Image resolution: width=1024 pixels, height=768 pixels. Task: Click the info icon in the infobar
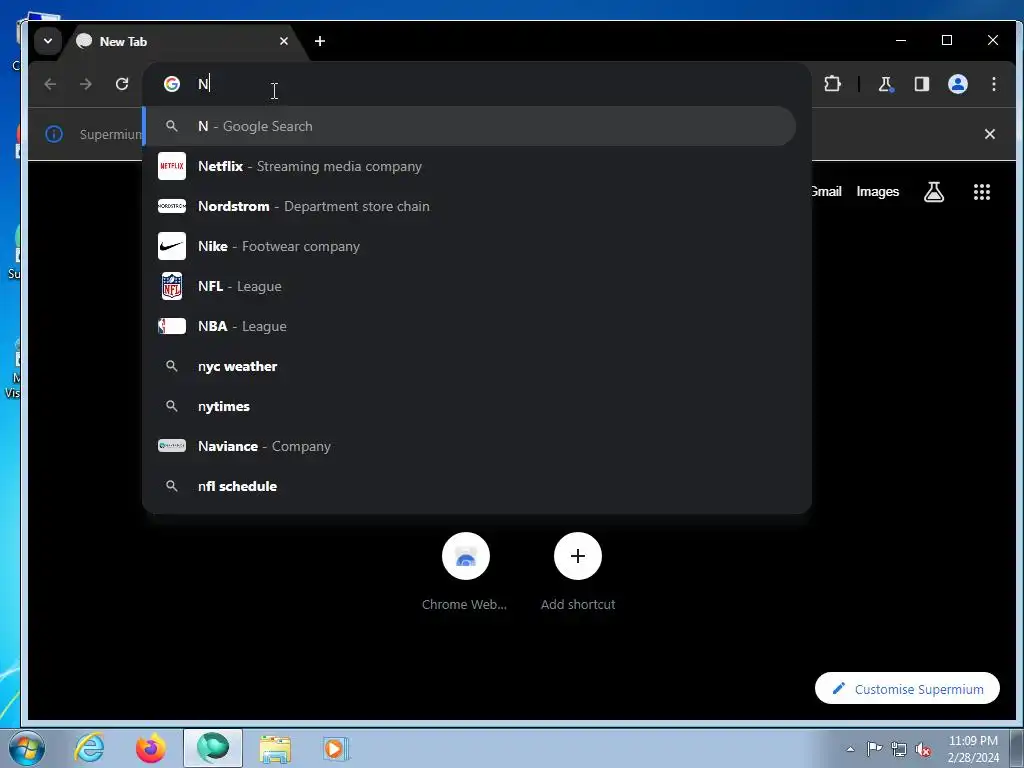pyautogui.click(x=54, y=134)
